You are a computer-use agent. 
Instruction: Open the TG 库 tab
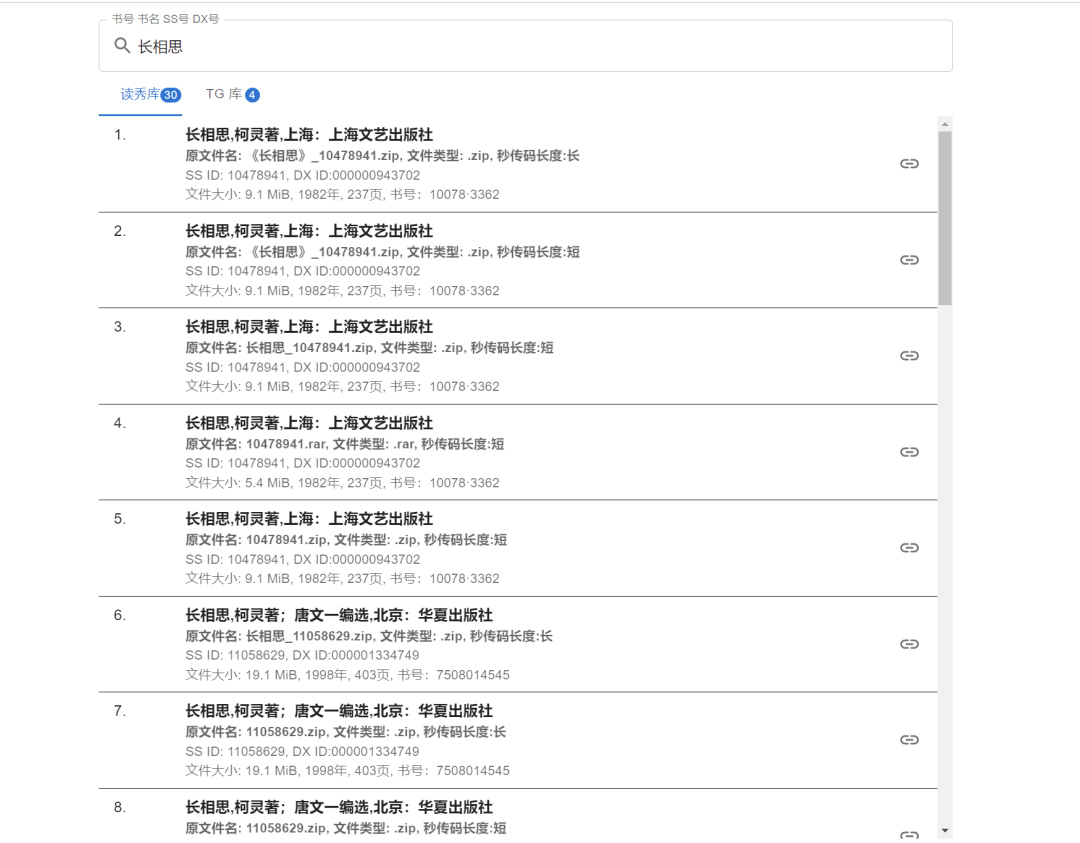pos(232,94)
